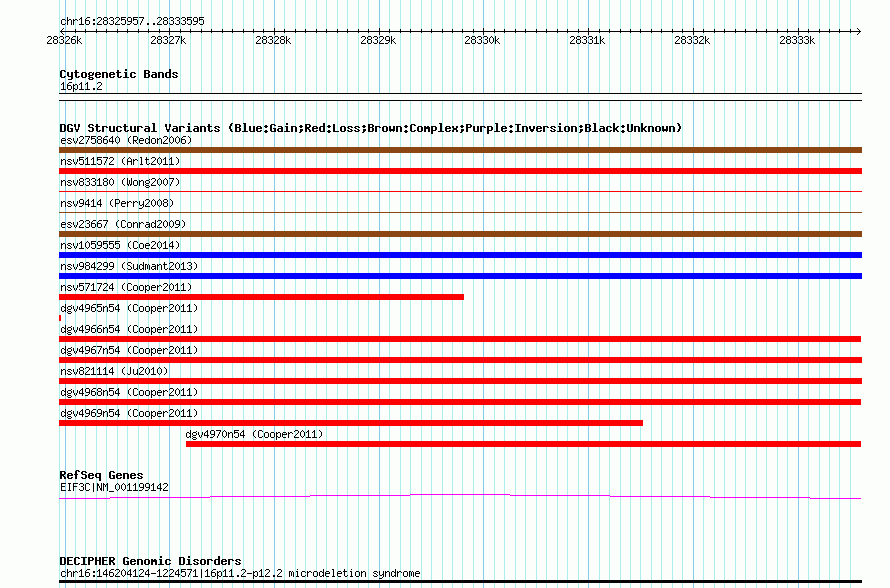Click the 28329k ruler tick label

coord(378,40)
